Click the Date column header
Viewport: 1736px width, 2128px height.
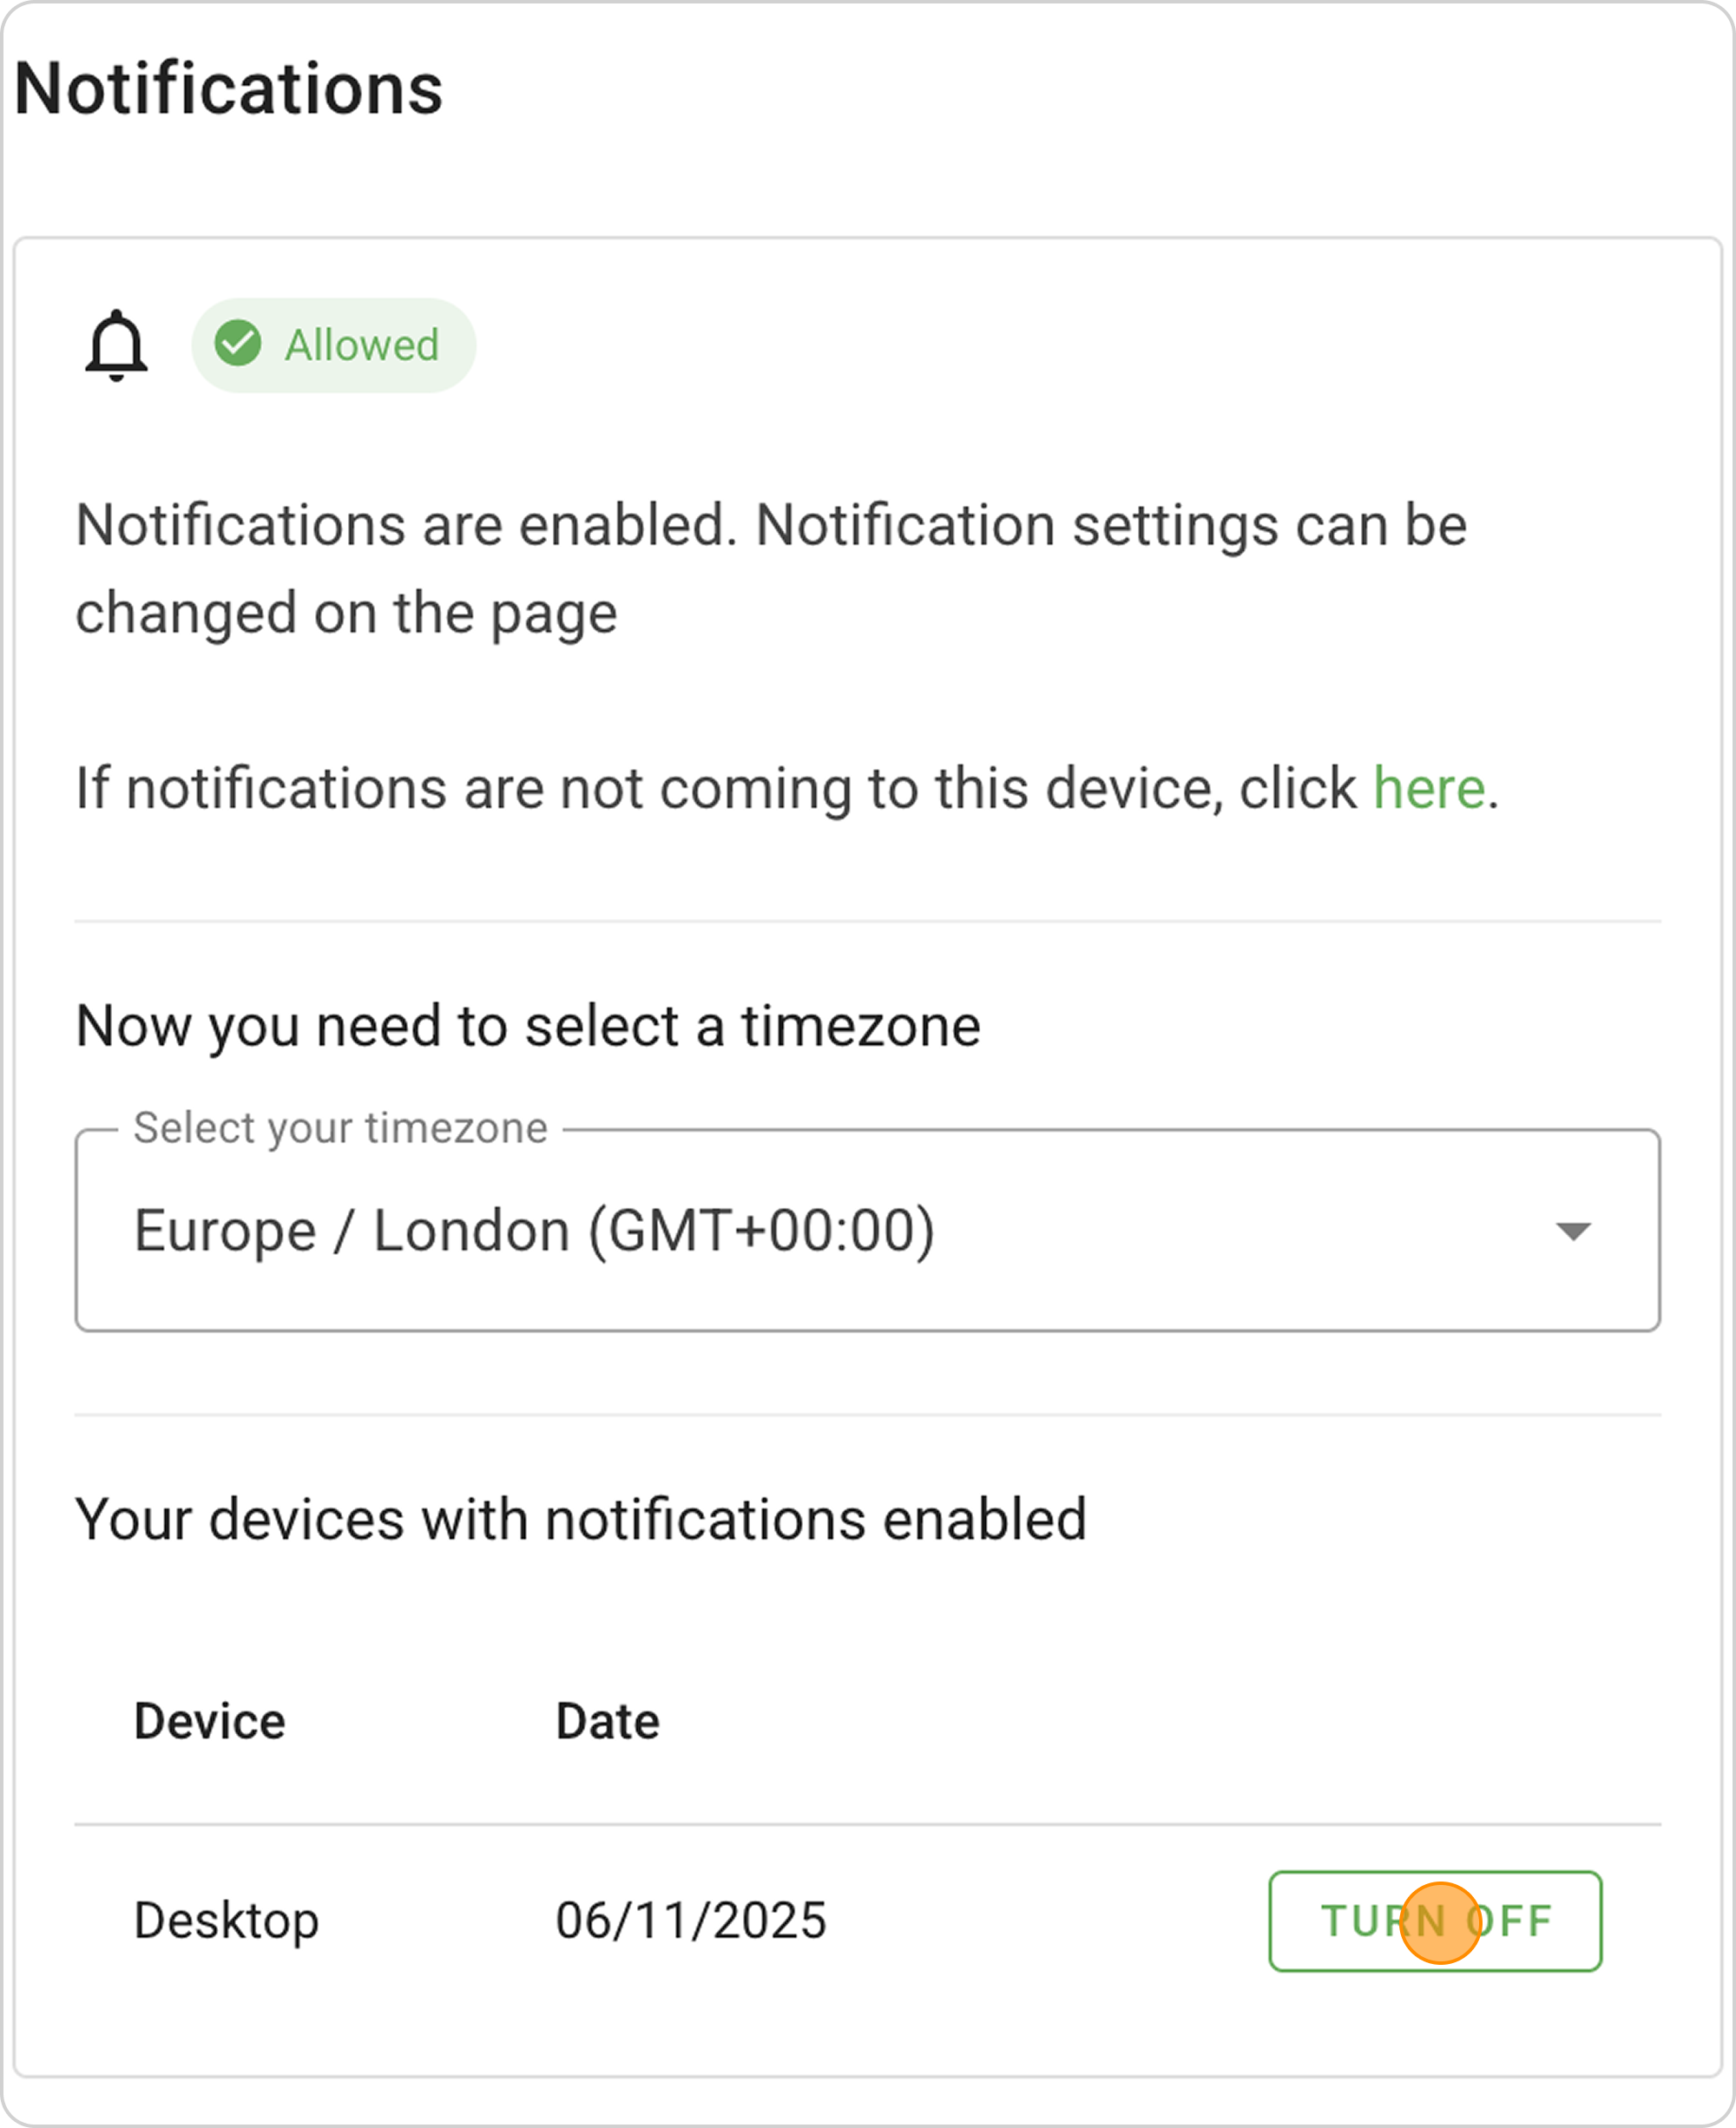point(607,1721)
